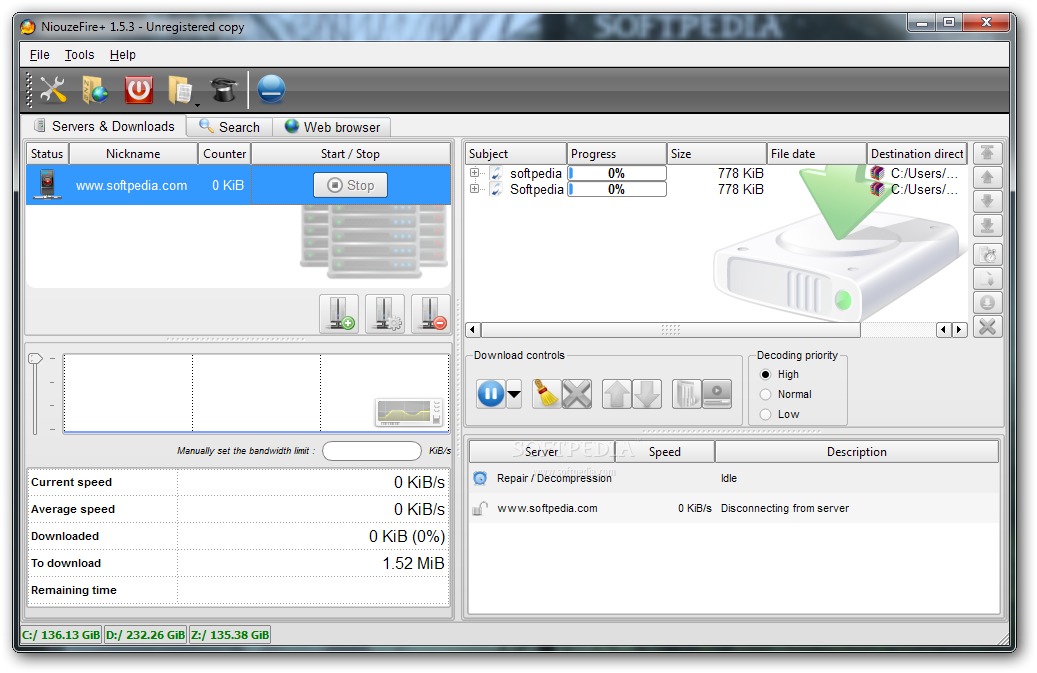Click the broom clean-up icon
The image size is (1037, 673).
coord(546,394)
